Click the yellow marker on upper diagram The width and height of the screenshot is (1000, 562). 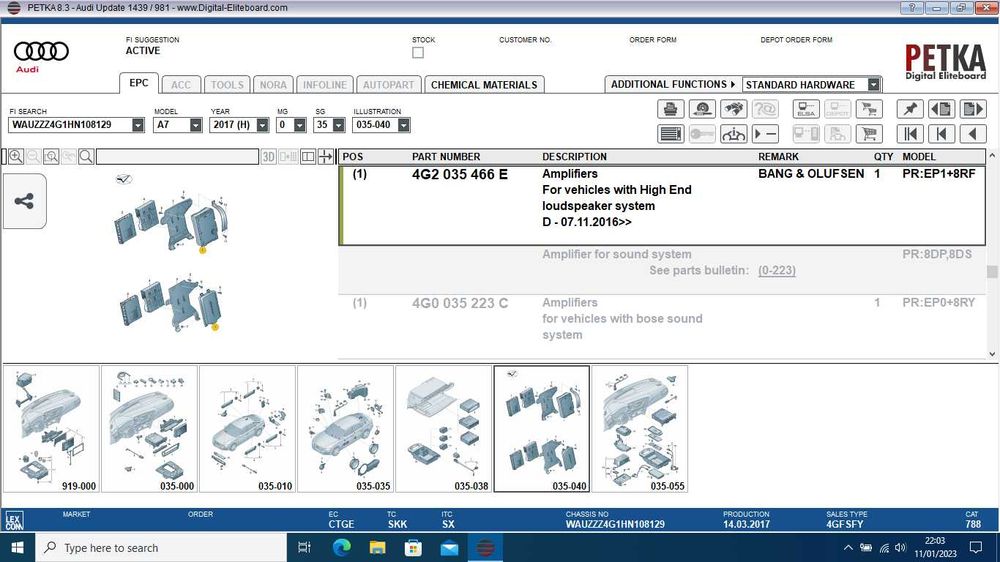(x=203, y=250)
